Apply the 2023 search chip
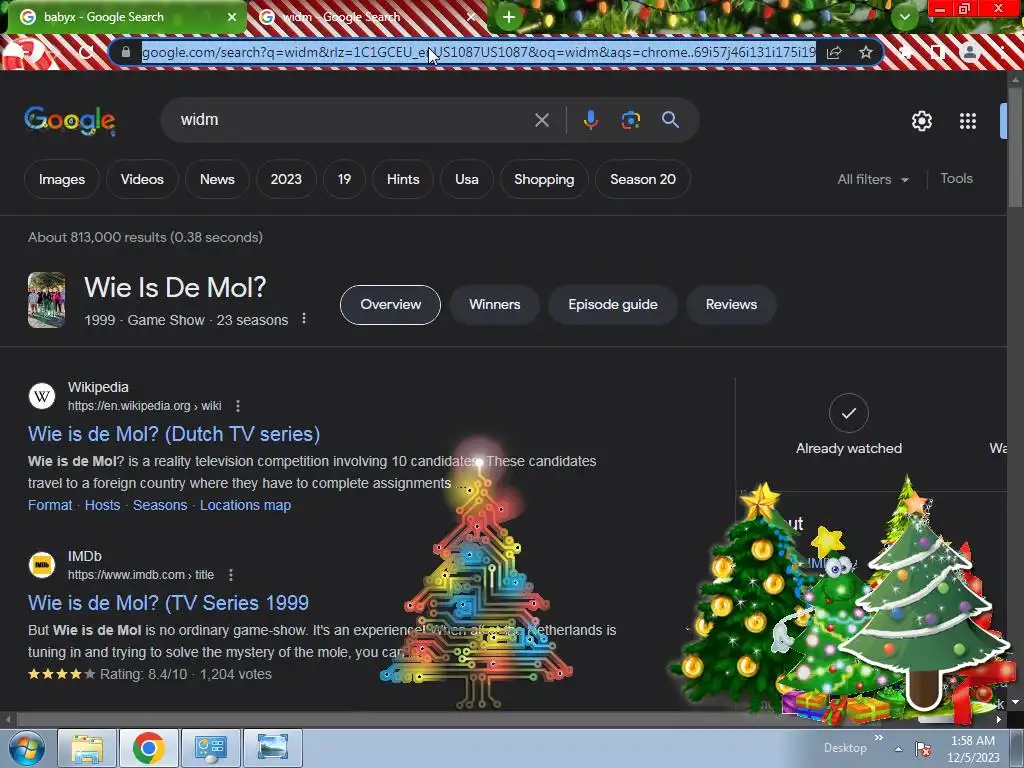Screen dimensions: 1024x768 (x=286, y=180)
